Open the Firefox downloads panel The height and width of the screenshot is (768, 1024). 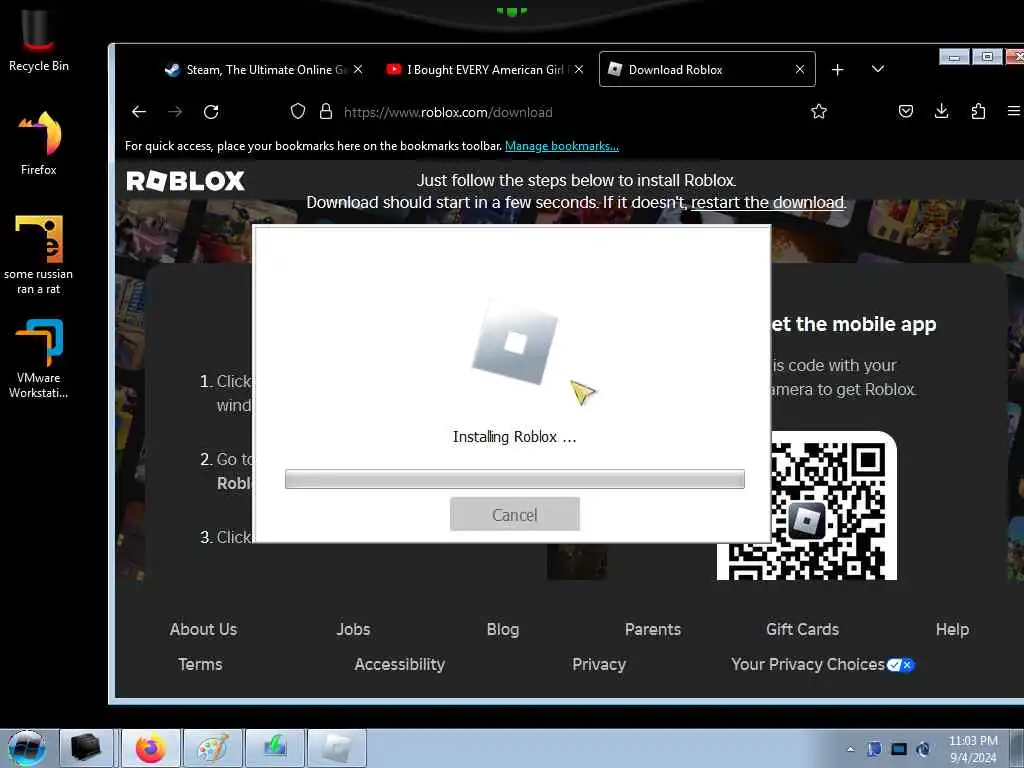pyautogui.click(x=941, y=111)
